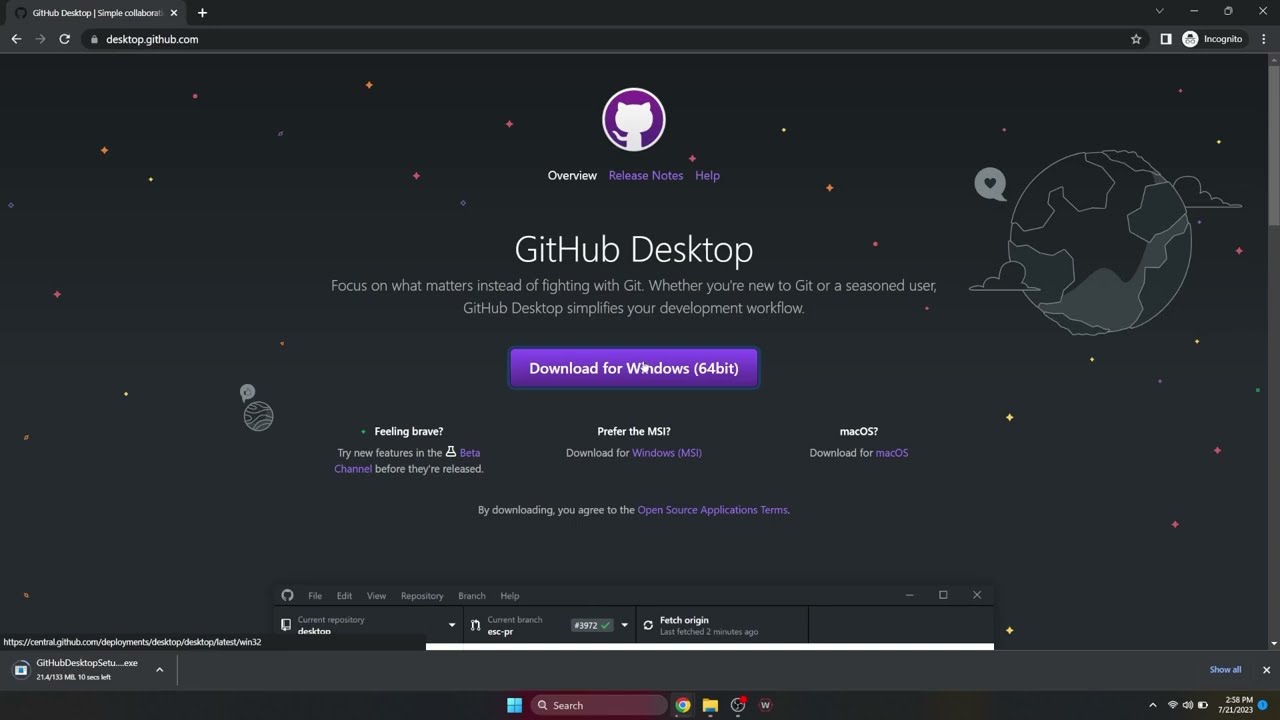Show hidden system tray icons
The height and width of the screenshot is (720, 1280).
pos(1152,705)
